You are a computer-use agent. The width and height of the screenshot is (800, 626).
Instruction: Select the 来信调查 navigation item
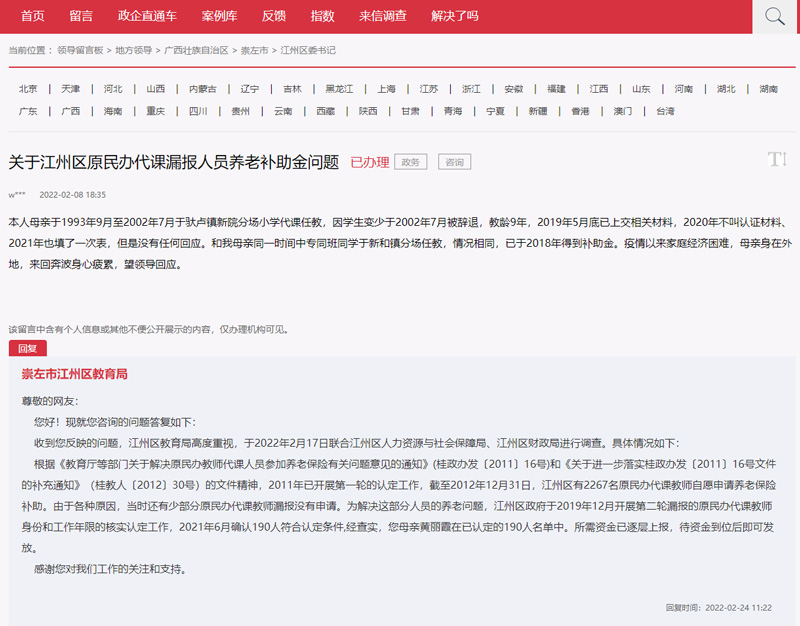383,16
